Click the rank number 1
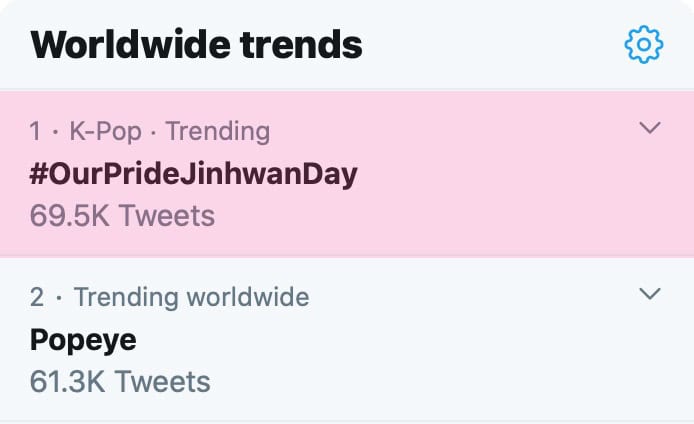 coord(35,131)
